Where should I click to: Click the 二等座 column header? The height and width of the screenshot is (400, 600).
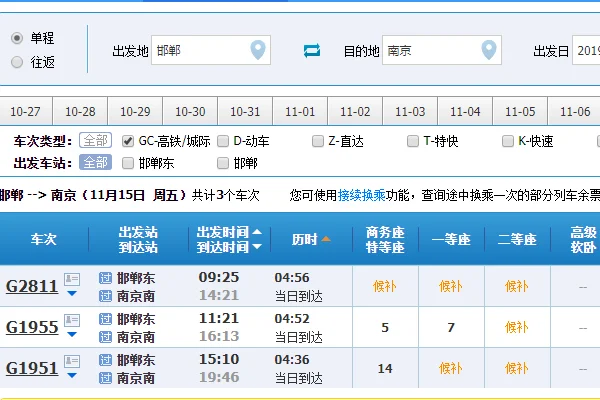[517, 240]
